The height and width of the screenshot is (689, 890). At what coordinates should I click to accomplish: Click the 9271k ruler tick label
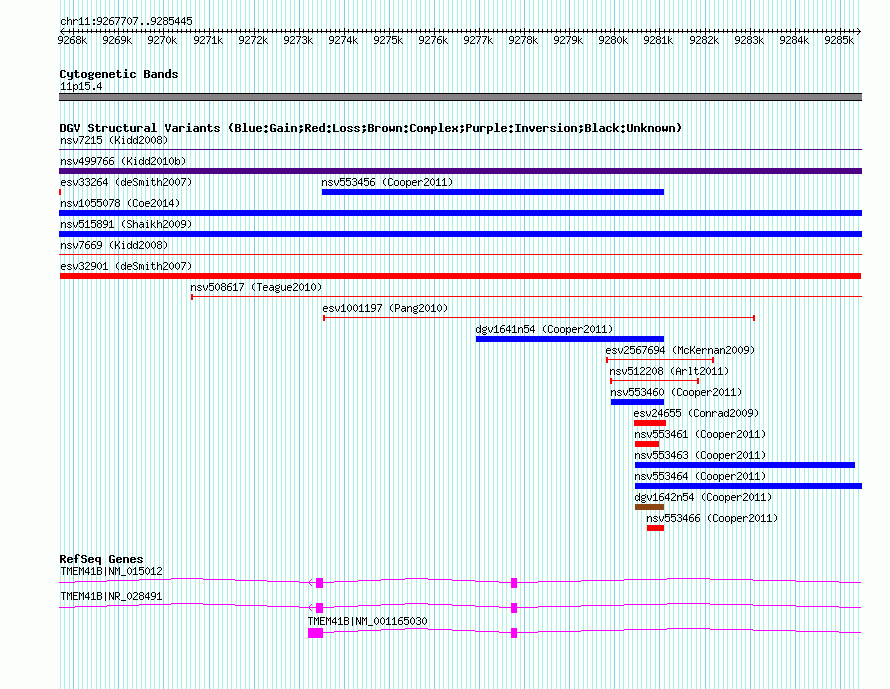pyautogui.click(x=208, y=40)
